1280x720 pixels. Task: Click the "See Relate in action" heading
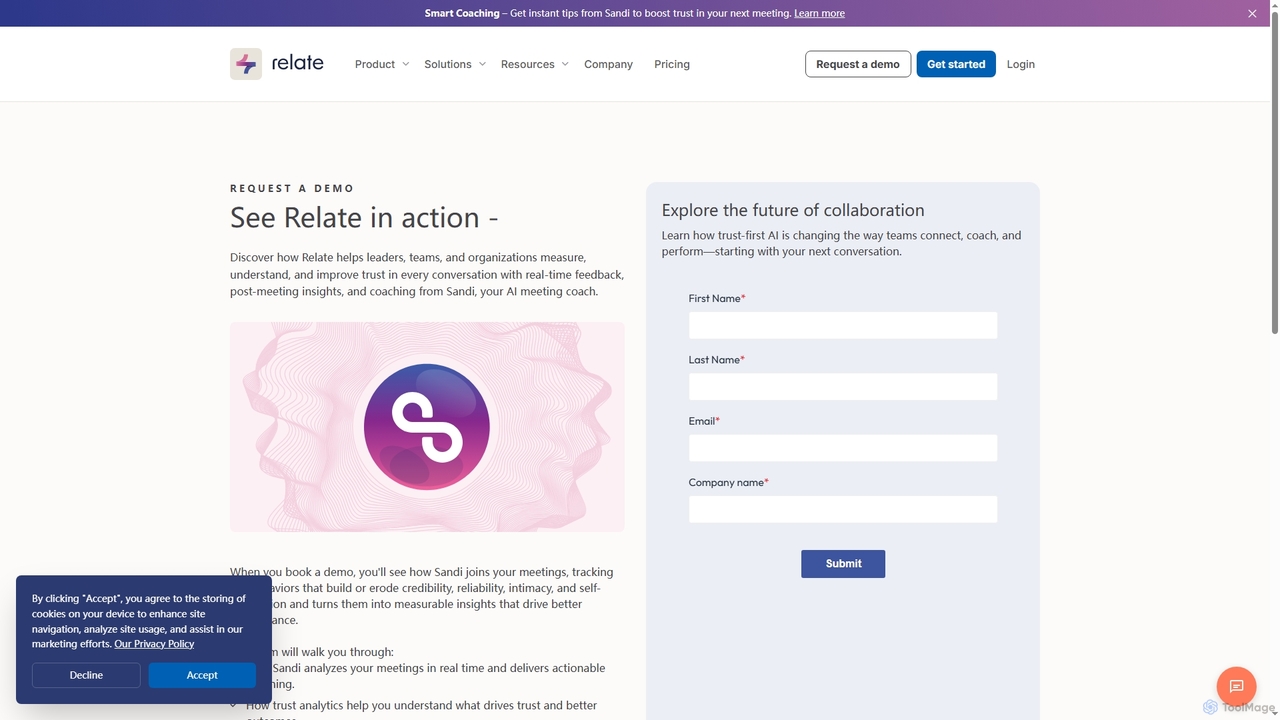coord(364,217)
